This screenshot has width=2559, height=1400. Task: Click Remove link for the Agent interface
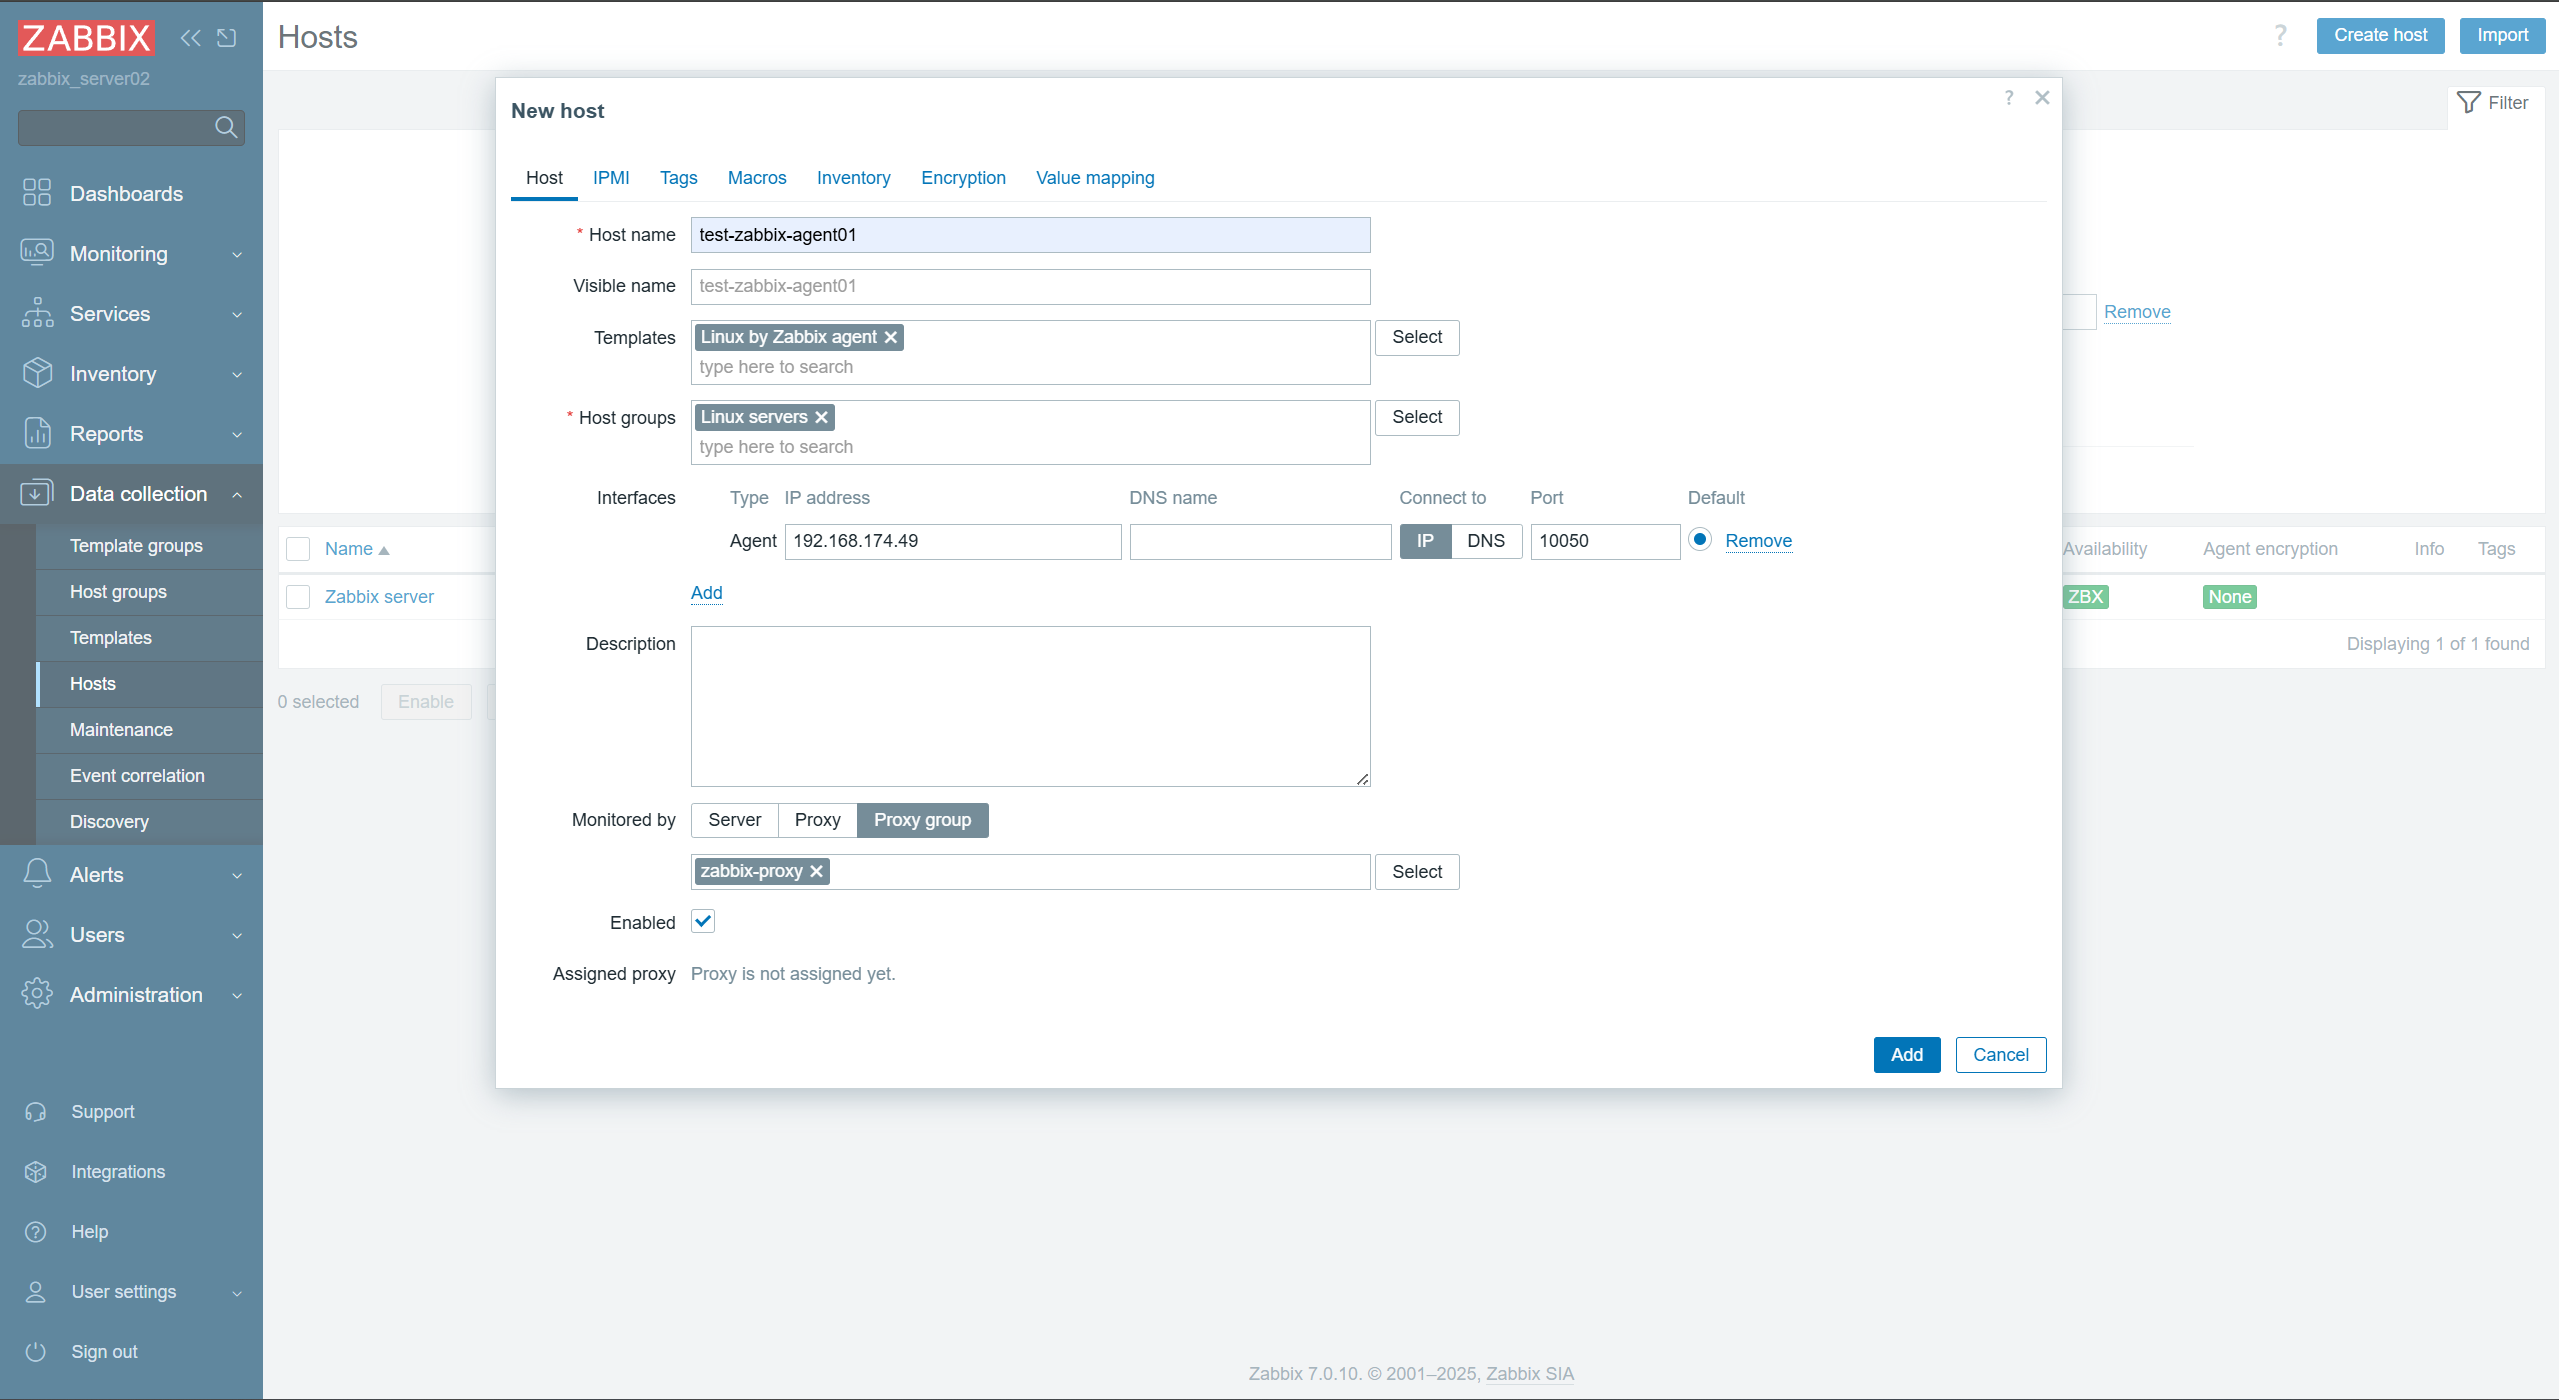(1758, 541)
